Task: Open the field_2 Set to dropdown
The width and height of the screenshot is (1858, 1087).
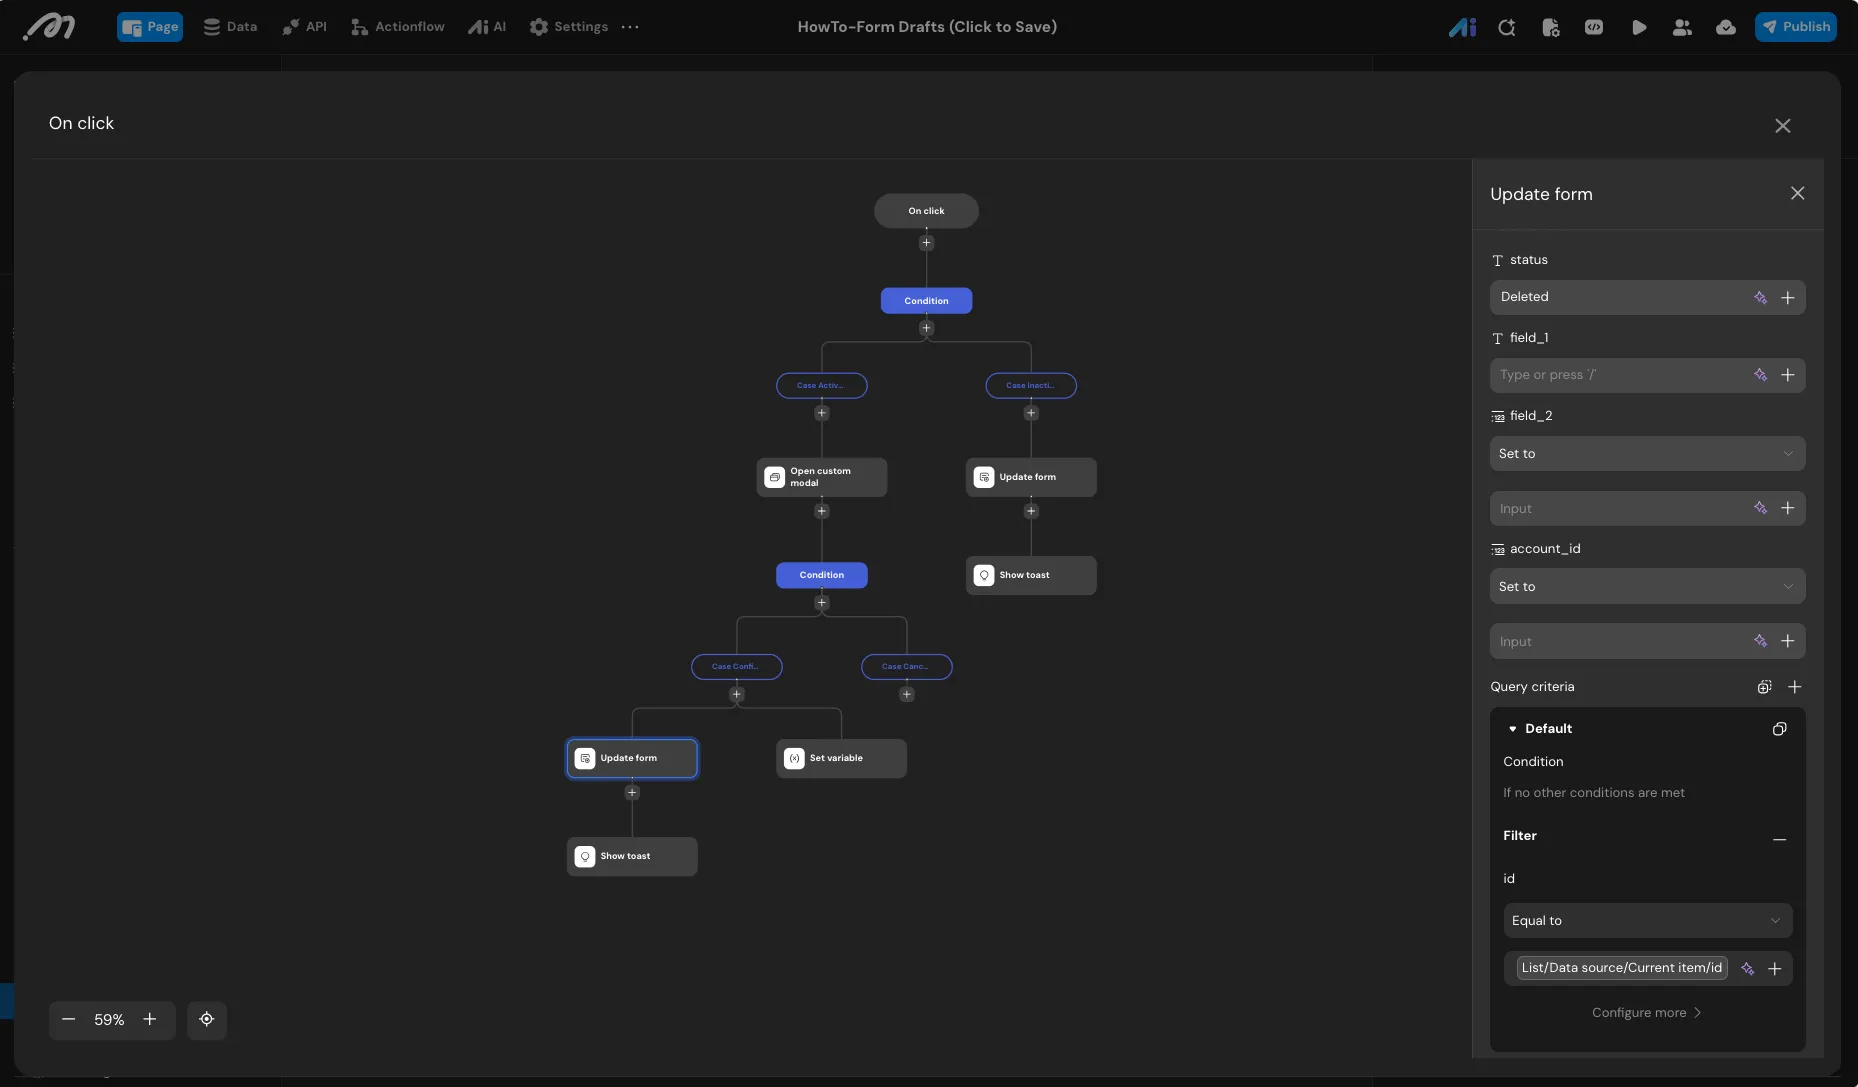Action: pyautogui.click(x=1647, y=454)
